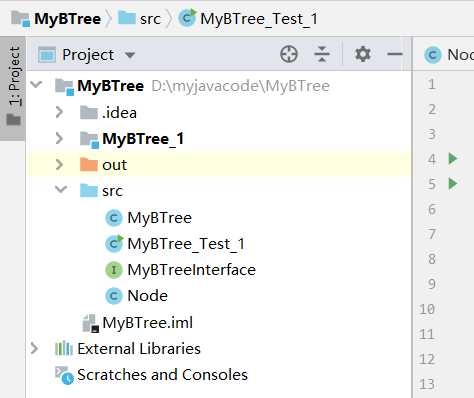Click the Collapse All icon in Project panel

click(322, 54)
